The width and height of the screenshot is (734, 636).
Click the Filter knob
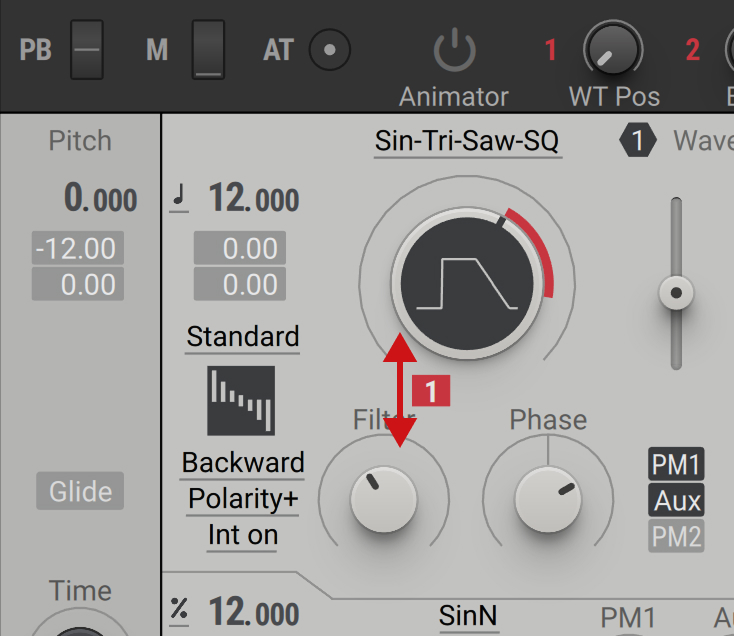click(382, 499)
